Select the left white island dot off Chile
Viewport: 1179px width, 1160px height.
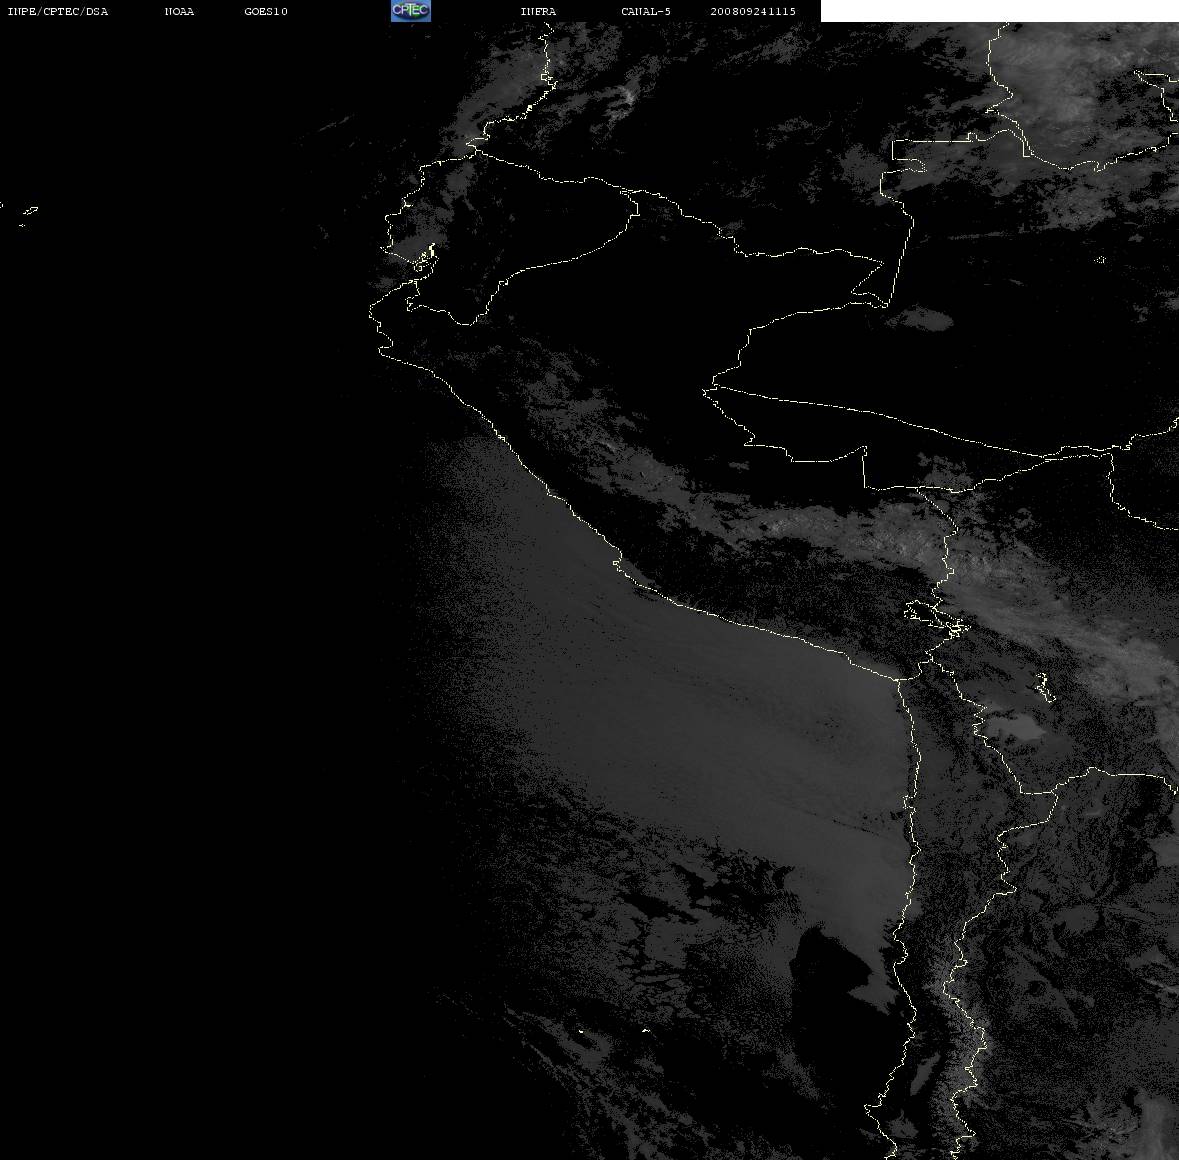point(580,1031)
